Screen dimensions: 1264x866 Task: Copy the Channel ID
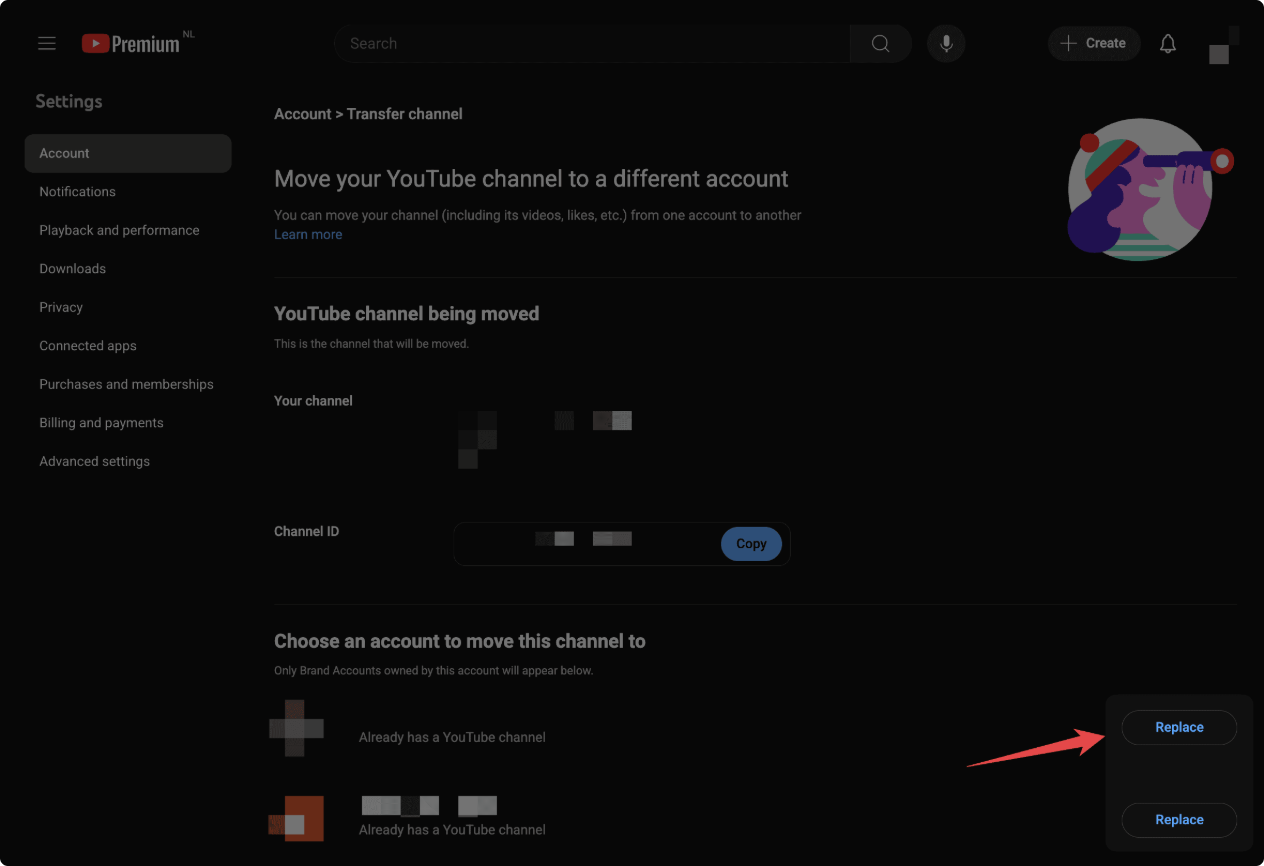click(x=750, y=544)
